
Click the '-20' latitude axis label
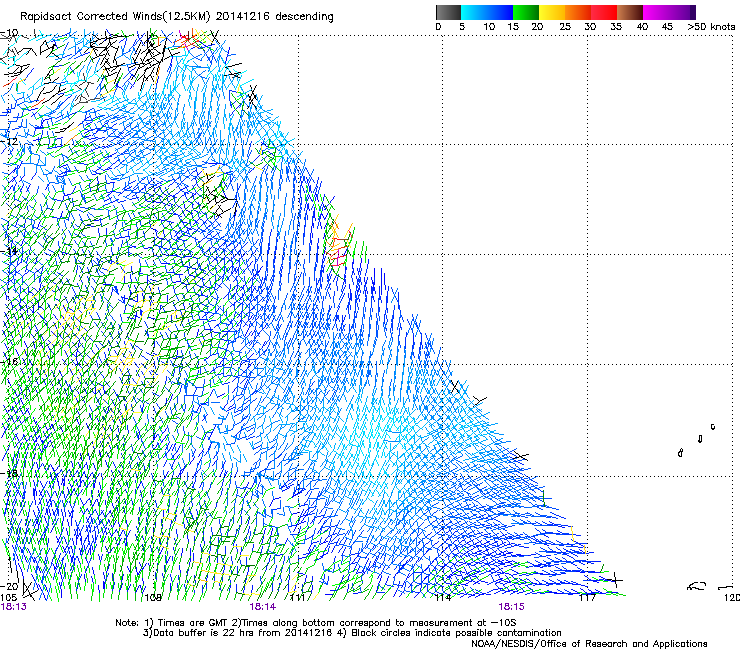click(10, 586)
